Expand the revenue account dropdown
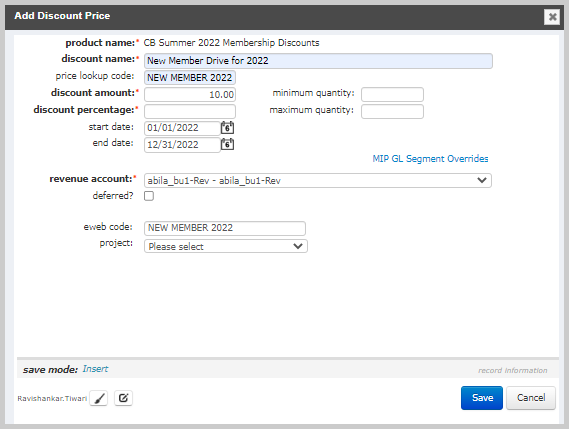569x429 pixels. 318,180
